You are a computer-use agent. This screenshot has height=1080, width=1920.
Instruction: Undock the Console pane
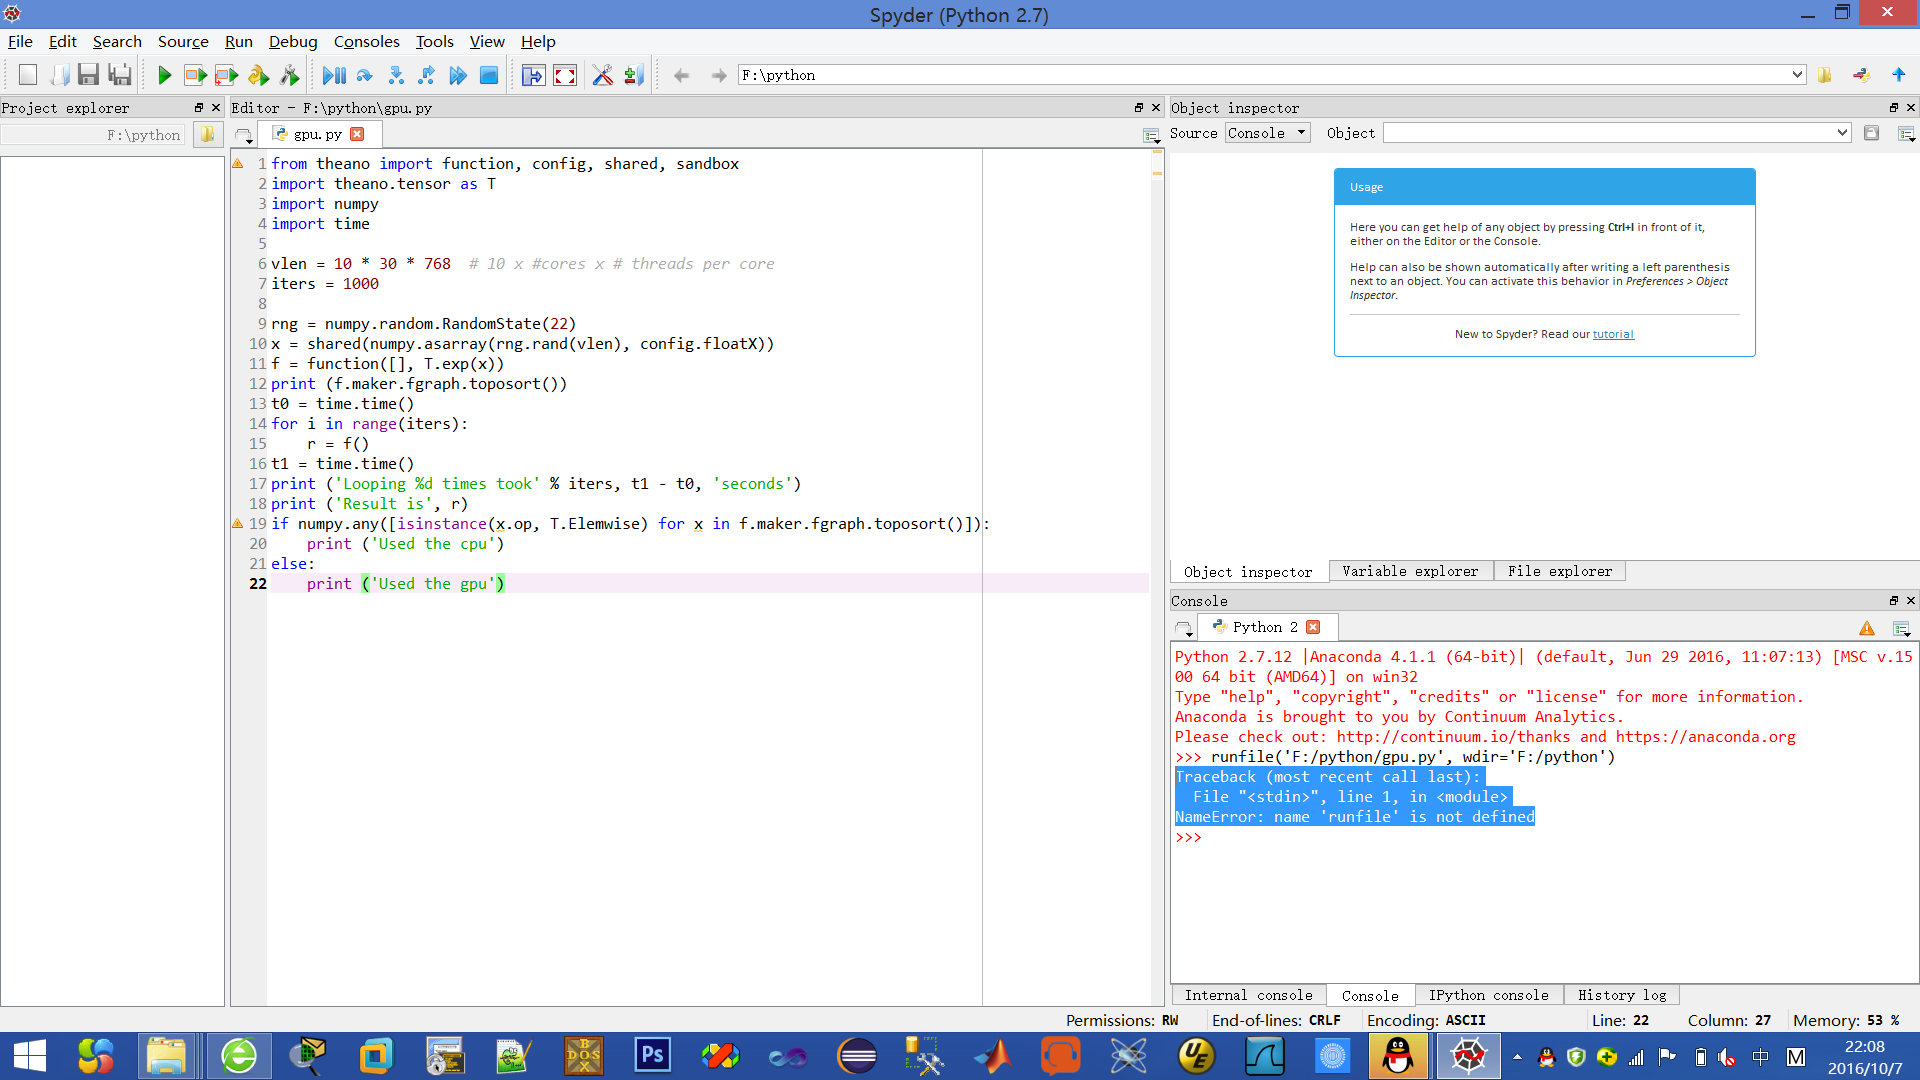[1894, 601]
